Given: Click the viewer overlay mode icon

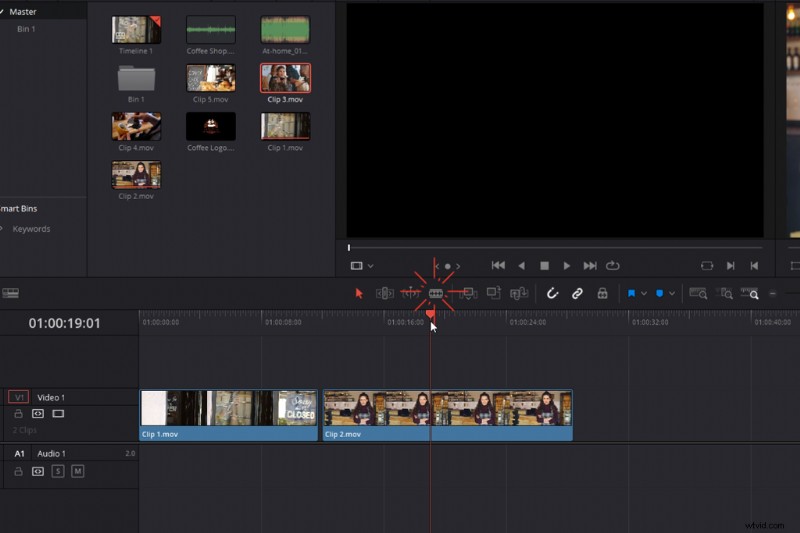Looking at the screenshot, I should click(x=357, y=266).
